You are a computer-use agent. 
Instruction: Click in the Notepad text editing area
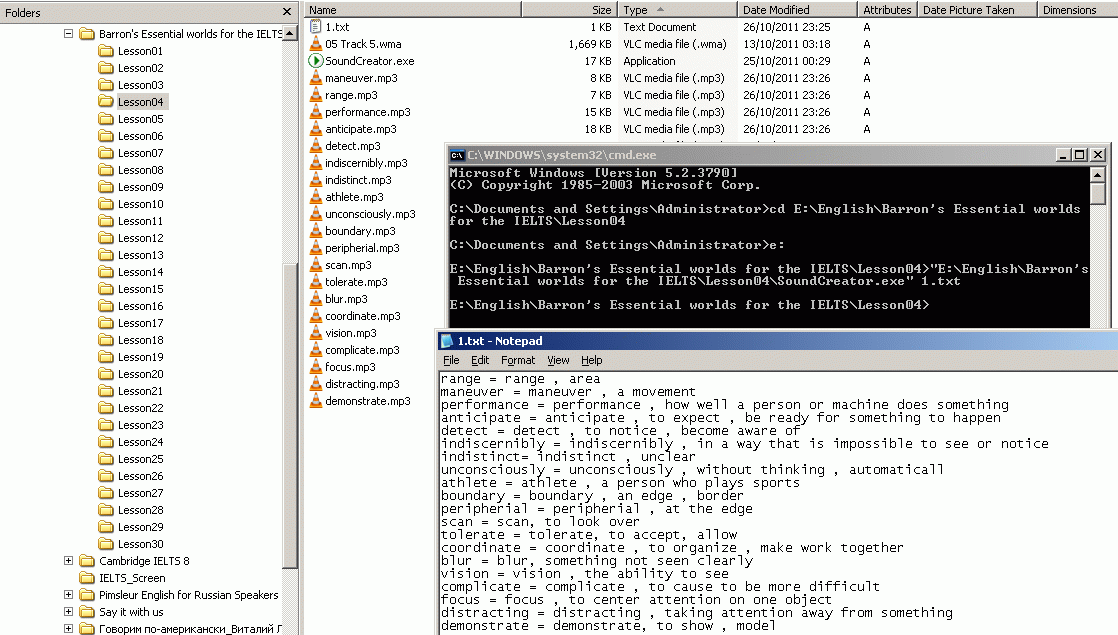coord(779,502)
